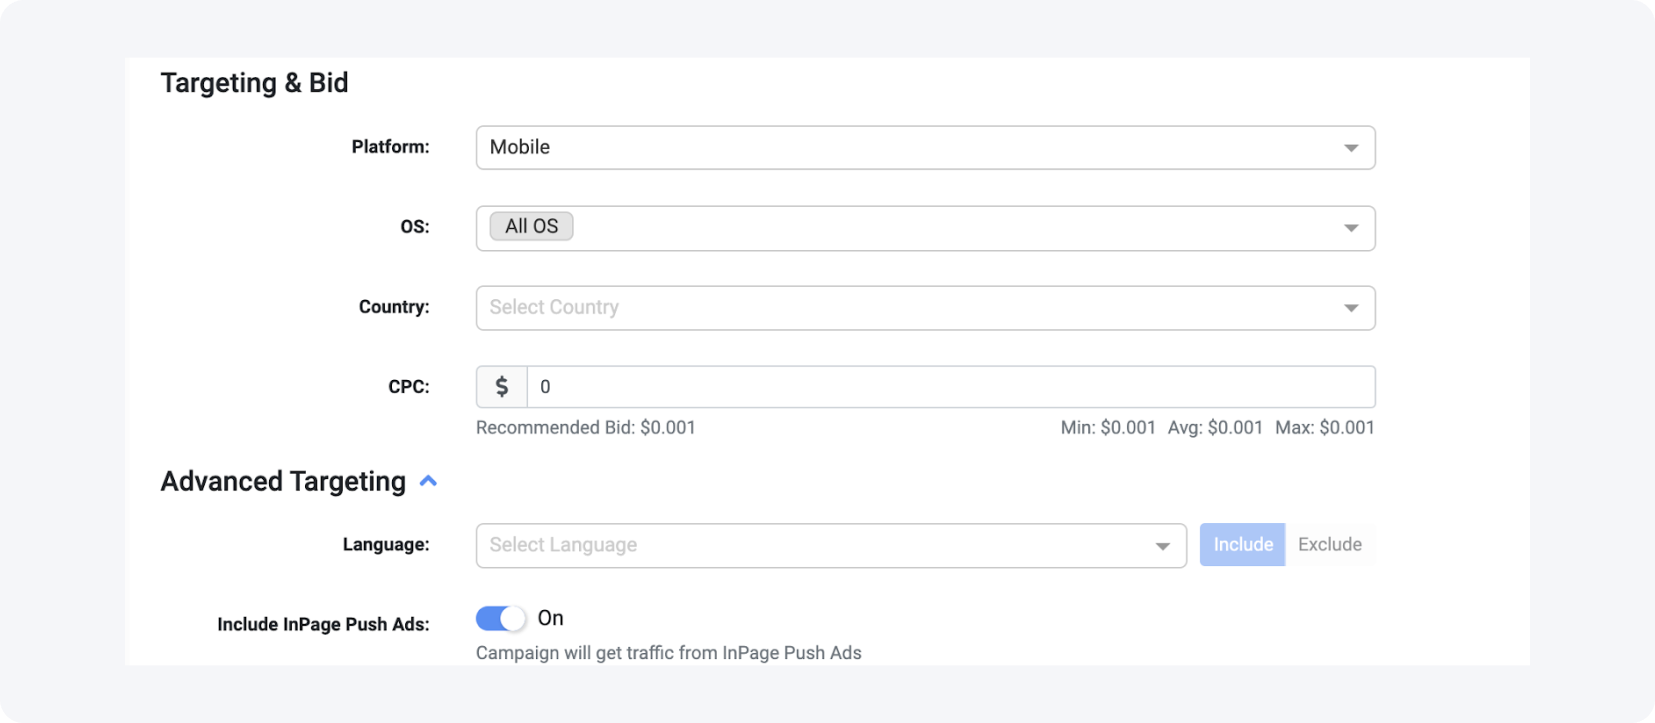Click the All OS tag chip
Screen dimensions: 1655x723
tap(531, 226)
